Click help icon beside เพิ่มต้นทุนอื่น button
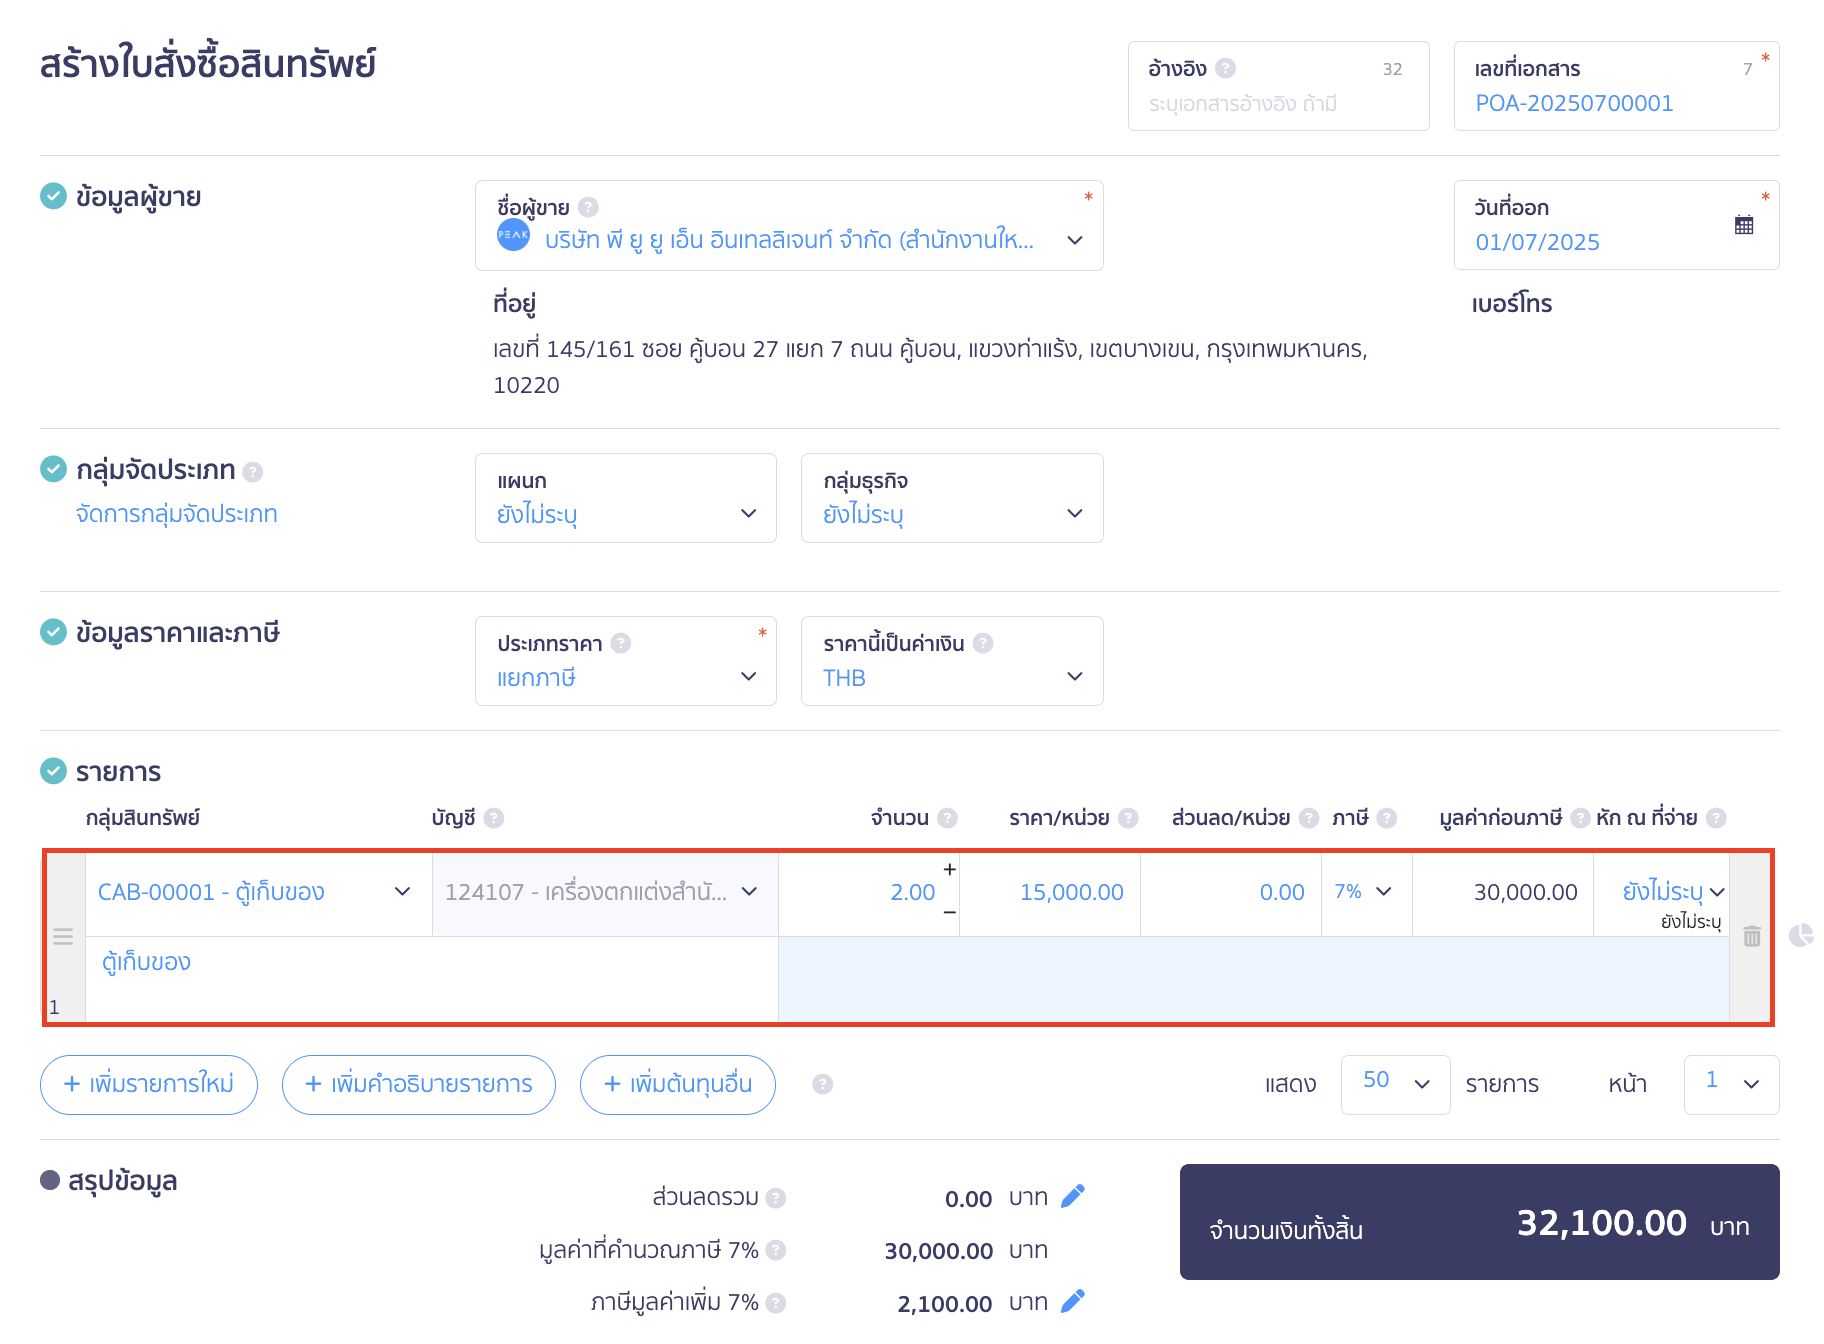This screenshot has width=1824, height=1344. pyautogui.click(x=822, y=1084)
